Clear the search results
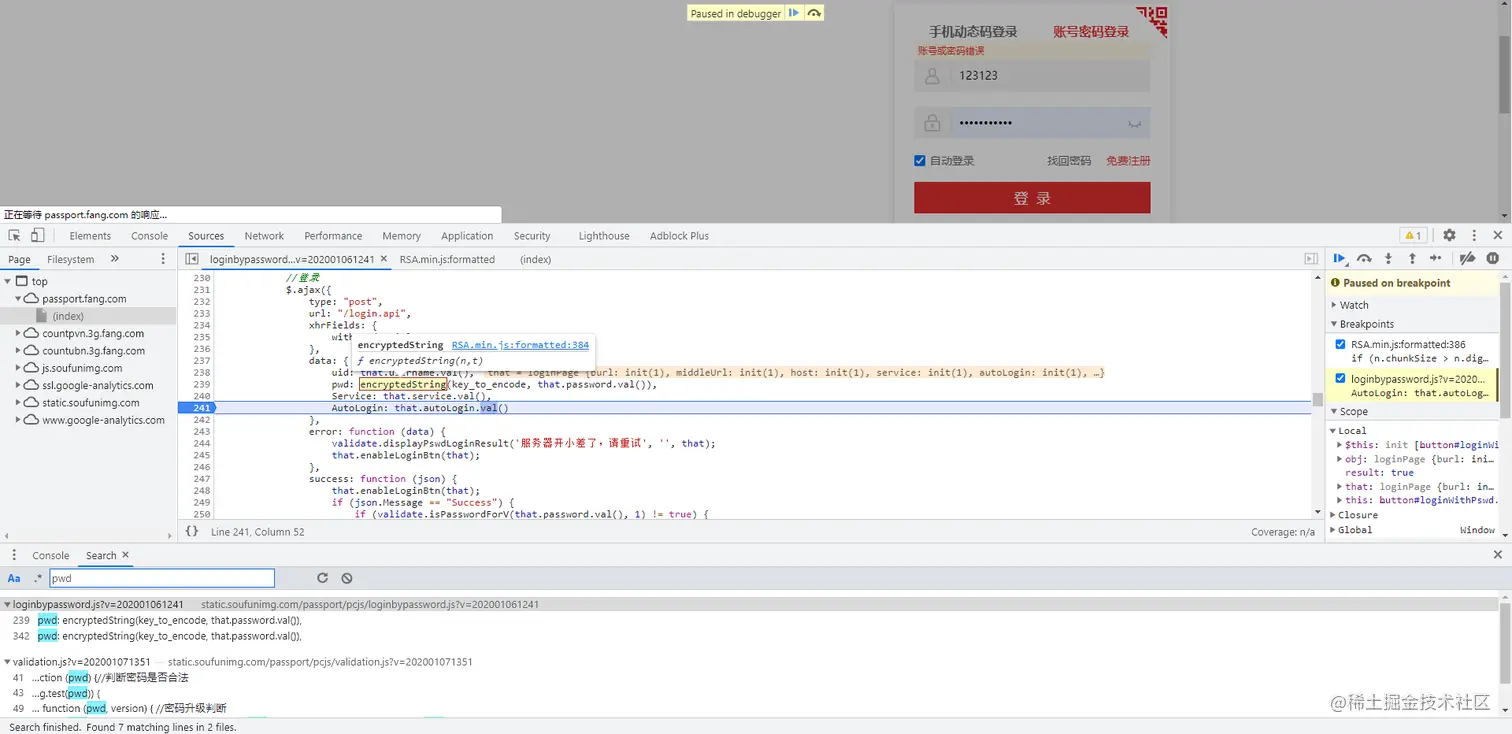Viewport: 1512px width, 734px height. 346,578
